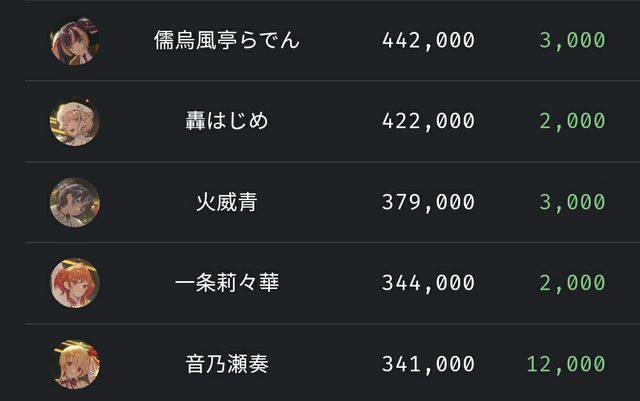
Task: Select the green 2,000 gain for 轟はじめ
Action: click(x=572, y=122)
